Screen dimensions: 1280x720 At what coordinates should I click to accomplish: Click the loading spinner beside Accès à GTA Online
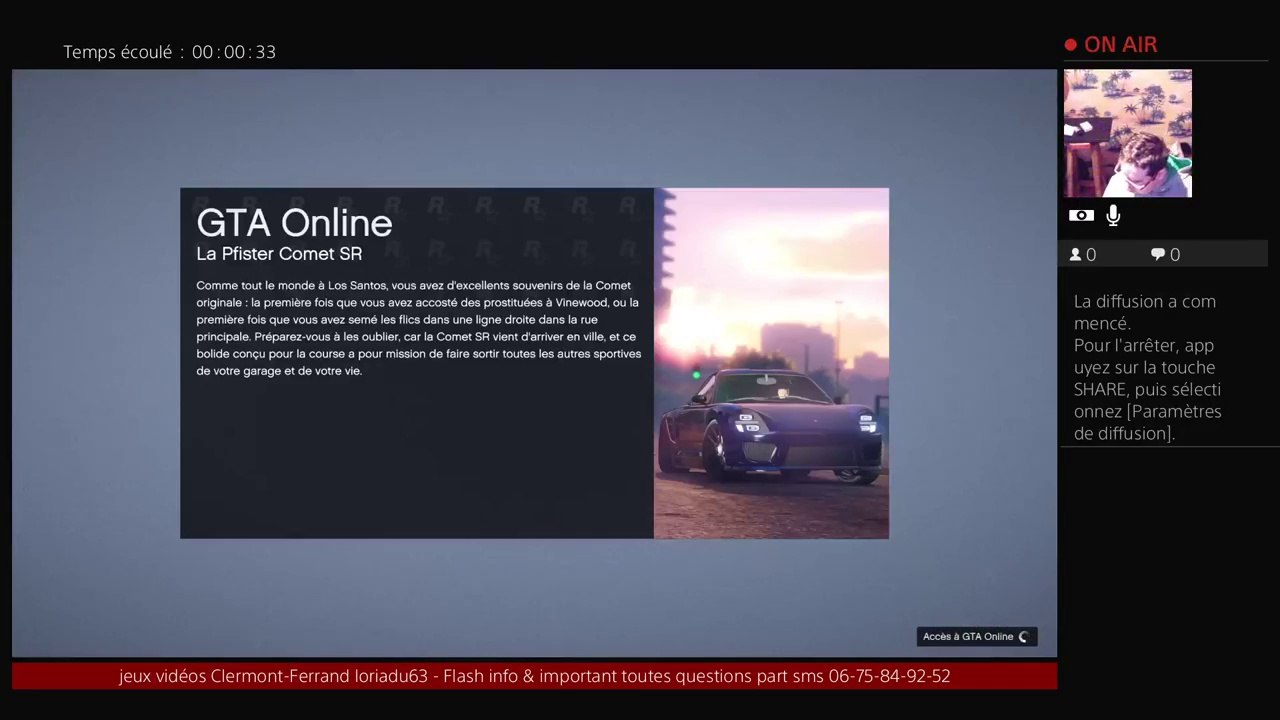pos(1023,637)
